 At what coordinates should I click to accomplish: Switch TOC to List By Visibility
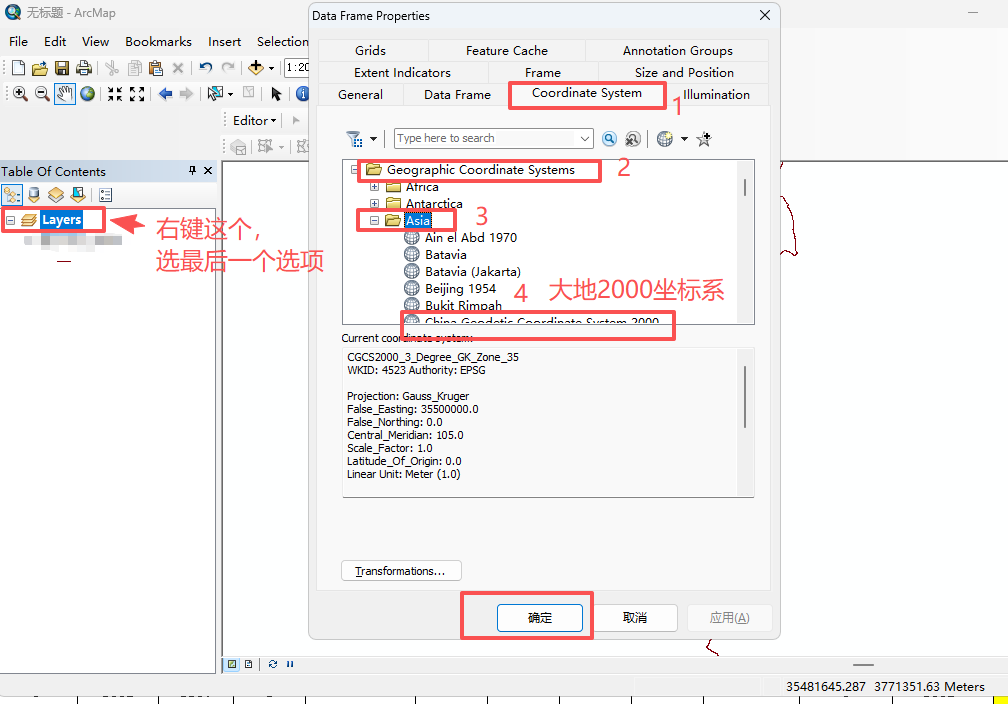point(56,194)
